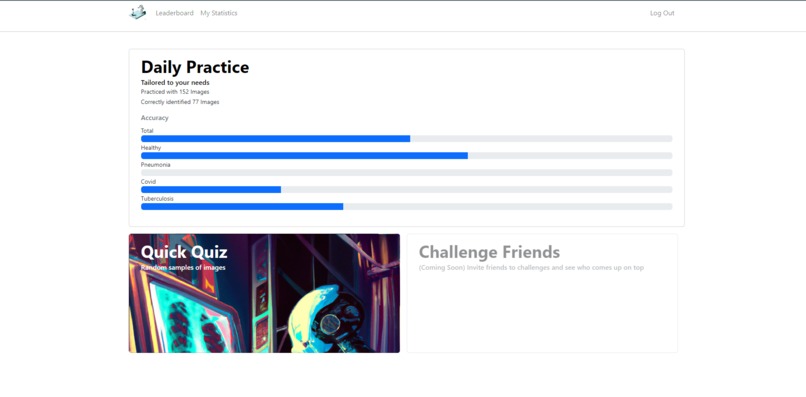Click the Challenge Friends heading
806x397 pixels.
coord(489,252)
